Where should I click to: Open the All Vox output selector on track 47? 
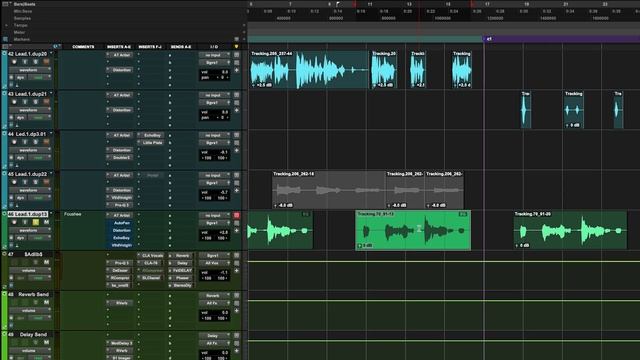(214, 263)
